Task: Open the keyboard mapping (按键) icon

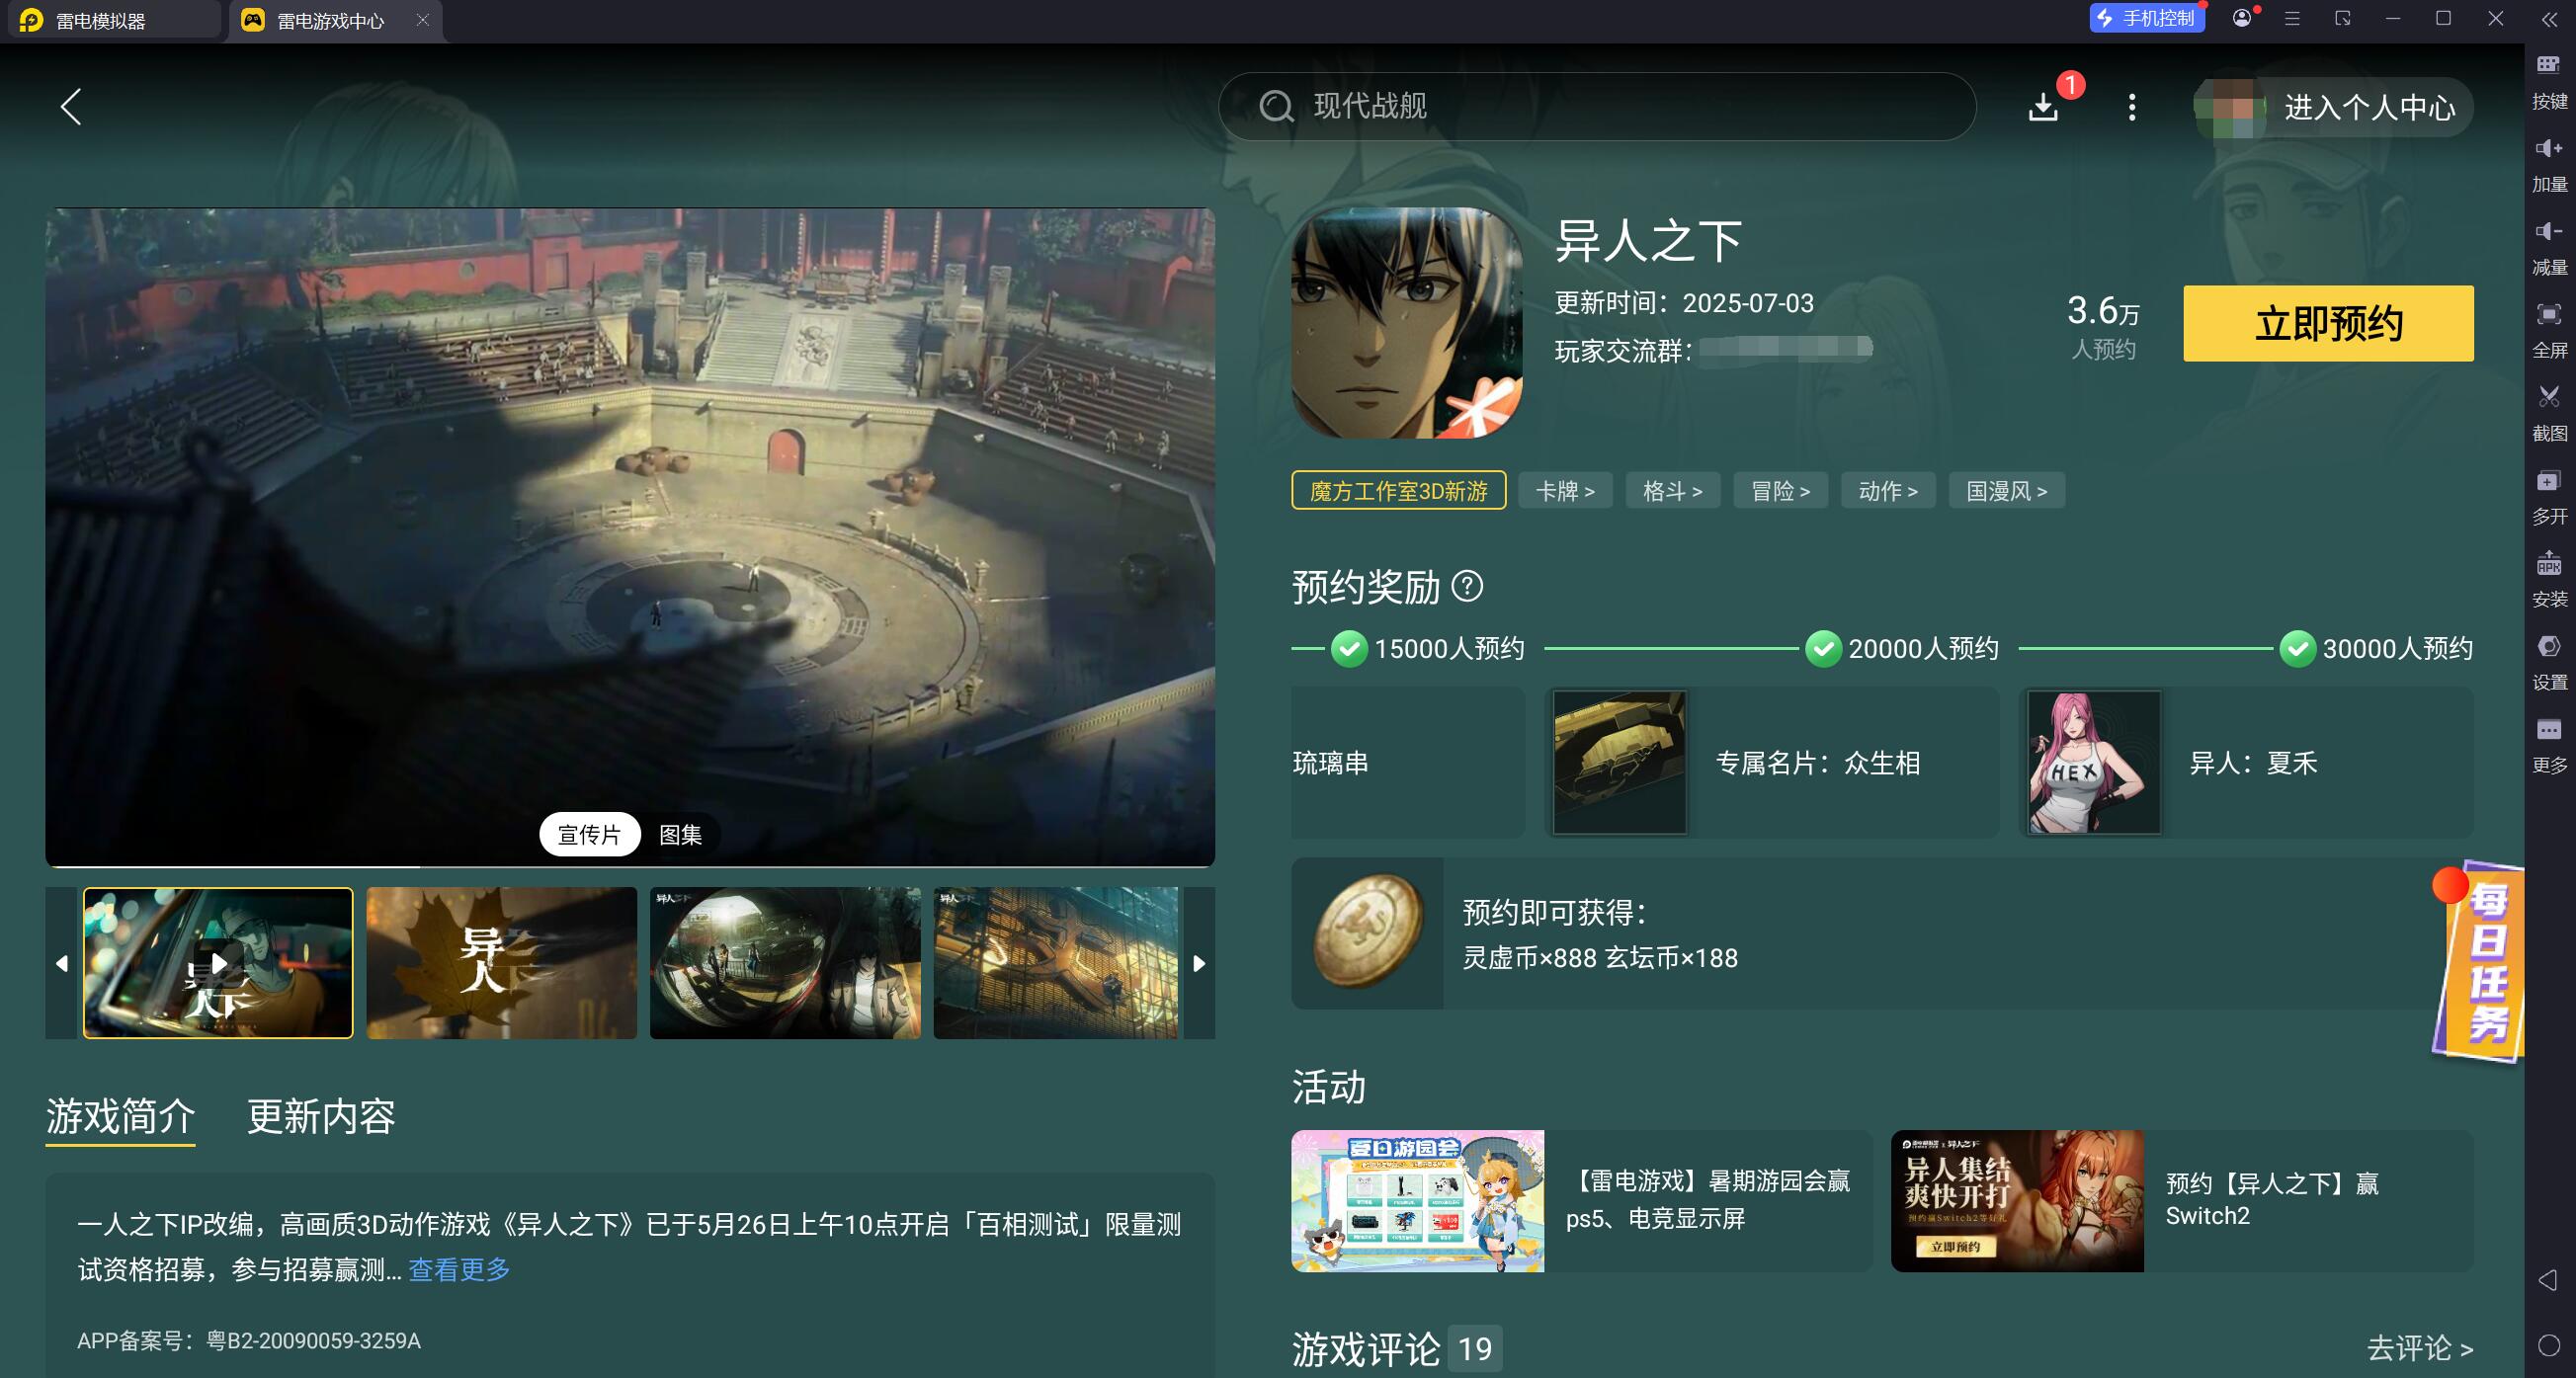Action: pyautogui.click(x=2548, y=66)
